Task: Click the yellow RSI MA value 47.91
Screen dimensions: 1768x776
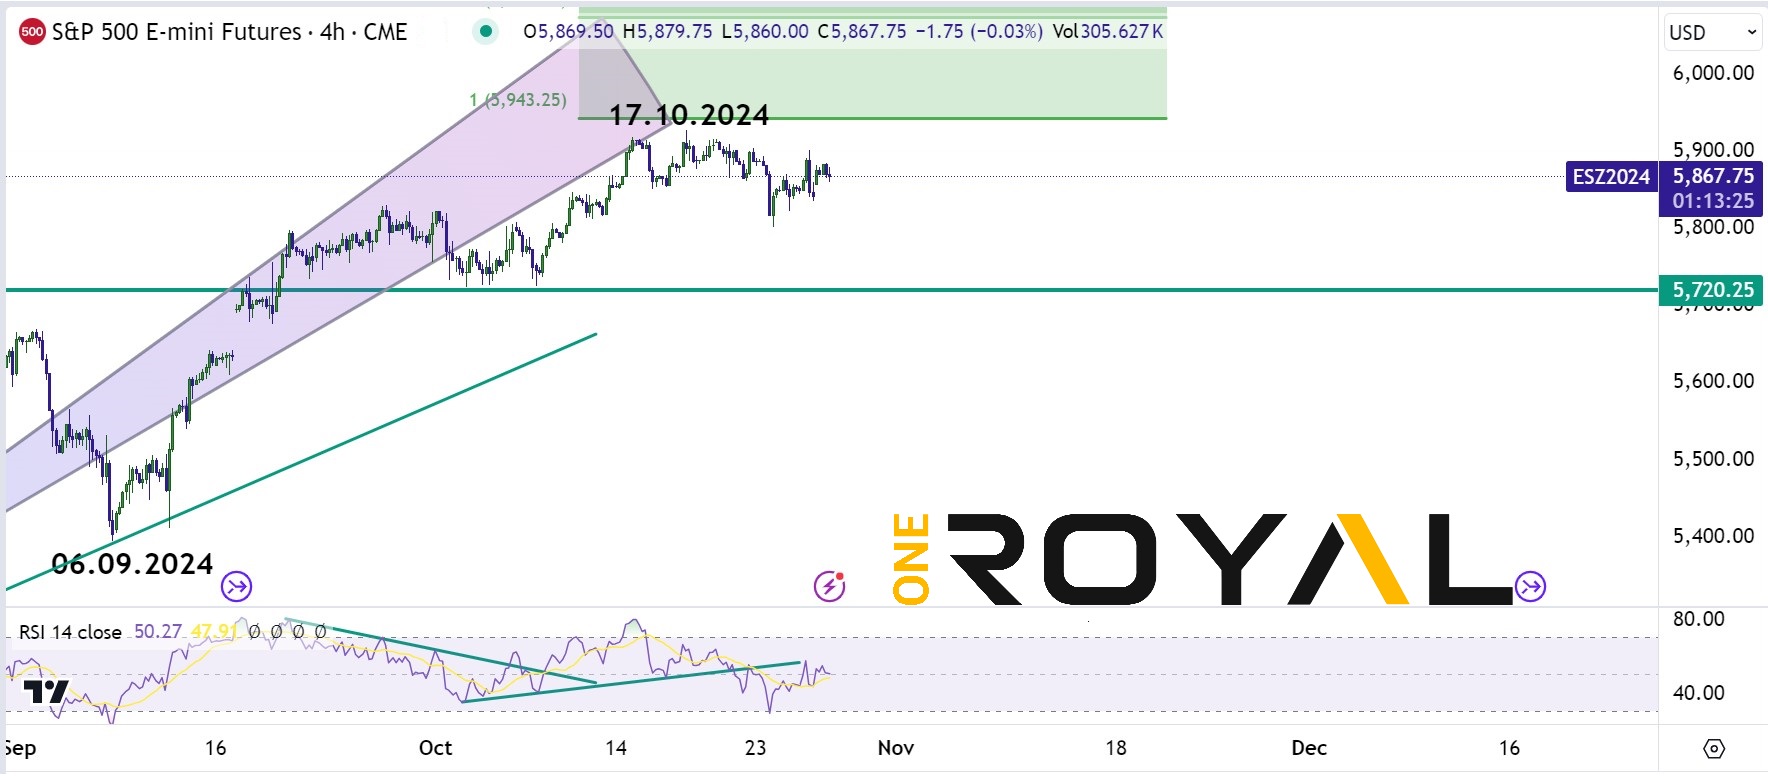Action: pos(215,632)
